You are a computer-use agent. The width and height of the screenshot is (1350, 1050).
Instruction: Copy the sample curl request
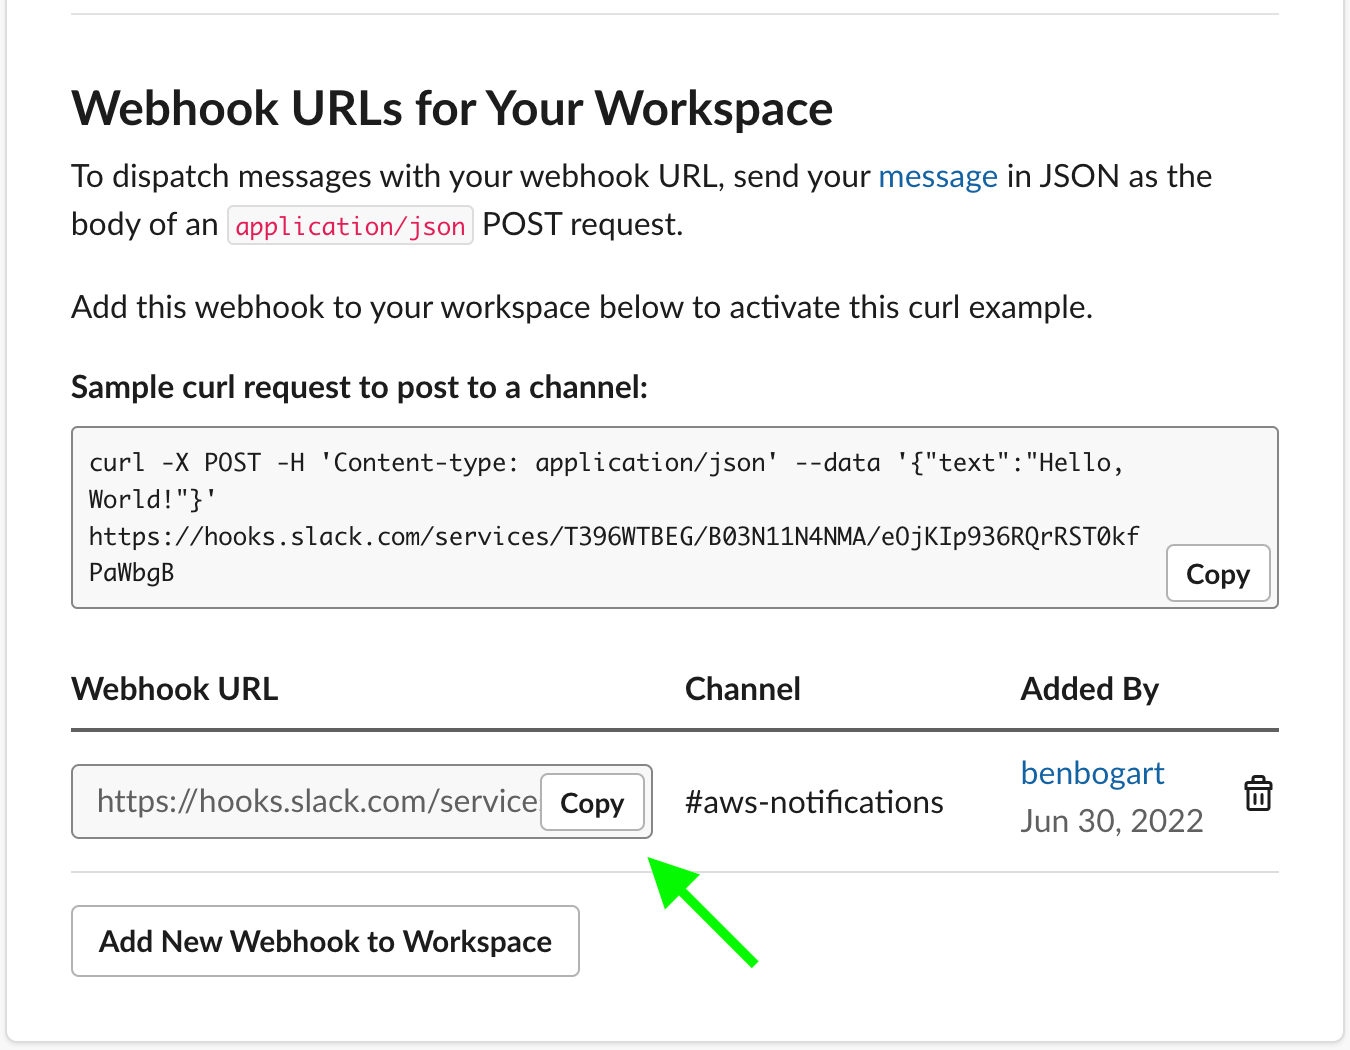point(1218,574)
